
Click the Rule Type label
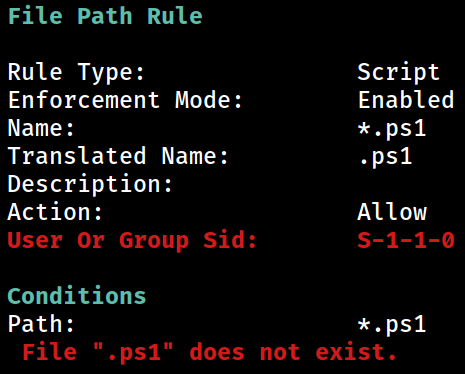click(x=76, y=74)
